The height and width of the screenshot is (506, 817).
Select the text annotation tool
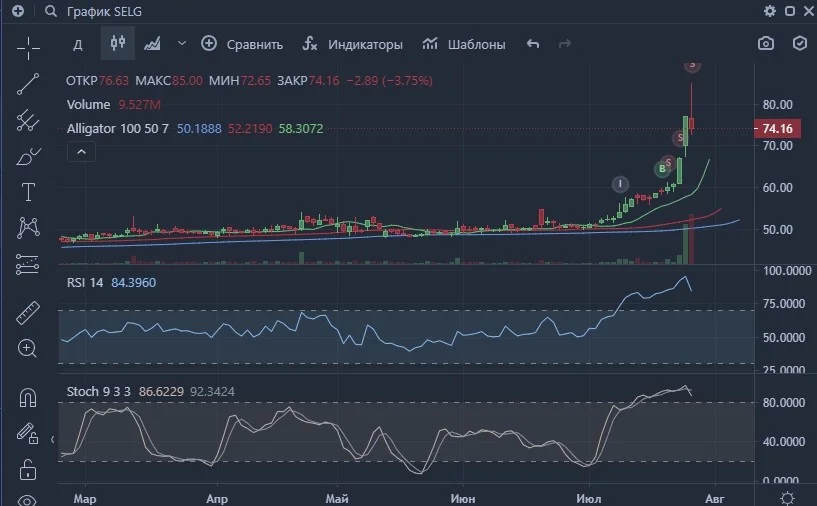pyautogui.click(x=28, y=192)
